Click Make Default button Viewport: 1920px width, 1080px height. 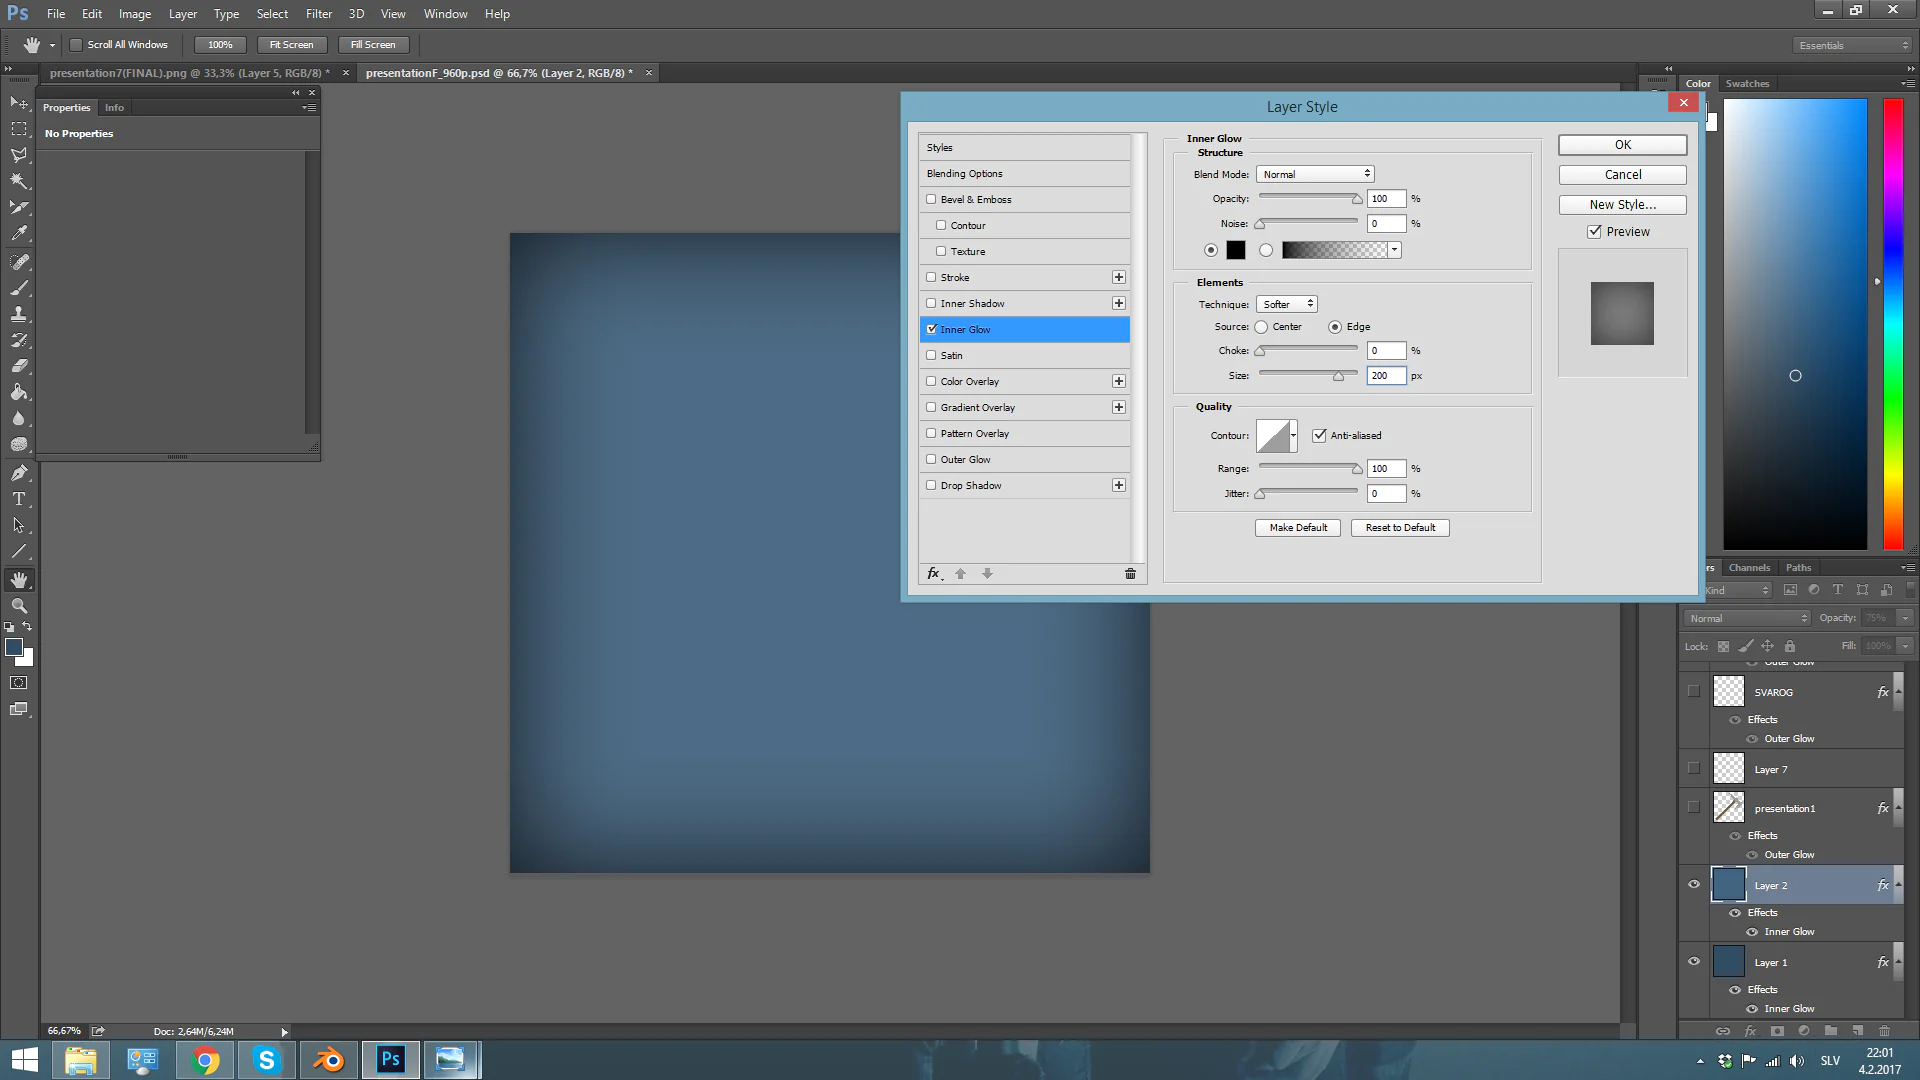tap(1298, 527)
